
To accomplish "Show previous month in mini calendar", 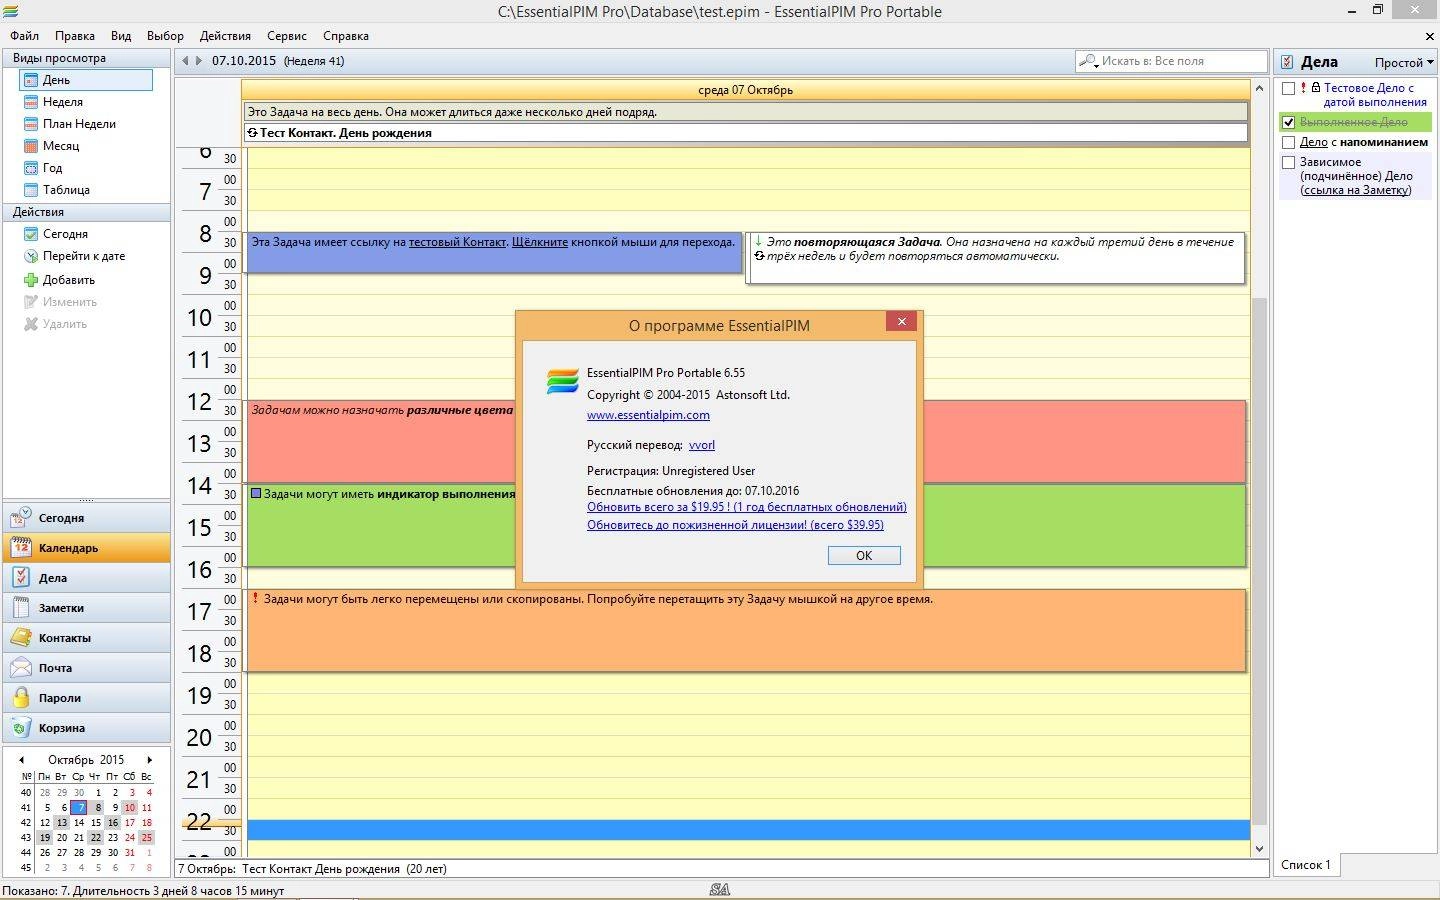I will pyautogui.click(x=21, y=760).
